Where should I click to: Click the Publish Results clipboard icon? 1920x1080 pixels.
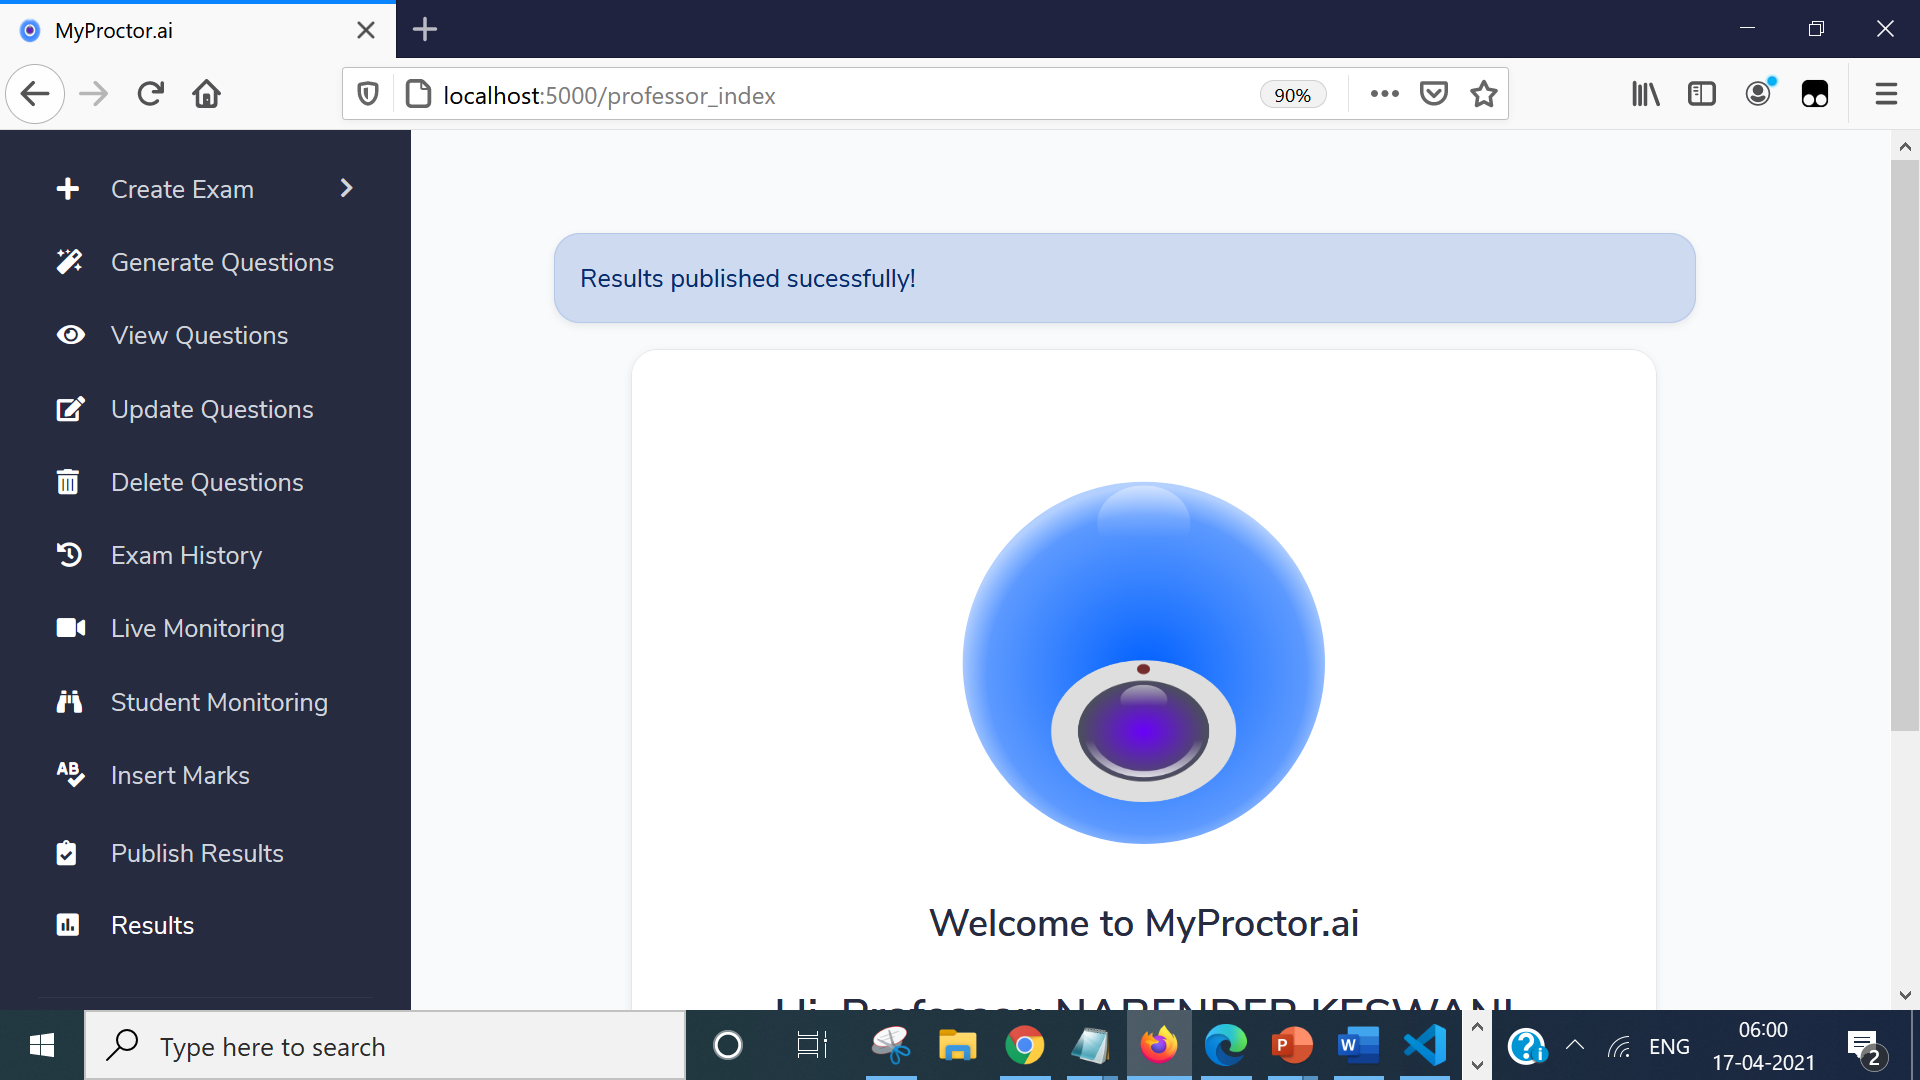coord(67,853)
